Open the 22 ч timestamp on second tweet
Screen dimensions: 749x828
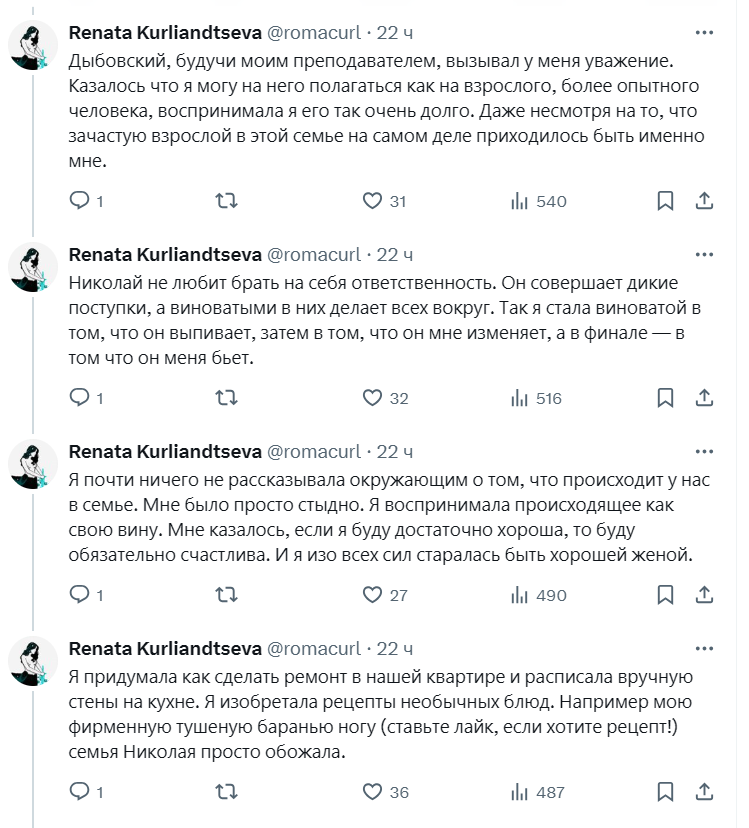click(395, 255)
